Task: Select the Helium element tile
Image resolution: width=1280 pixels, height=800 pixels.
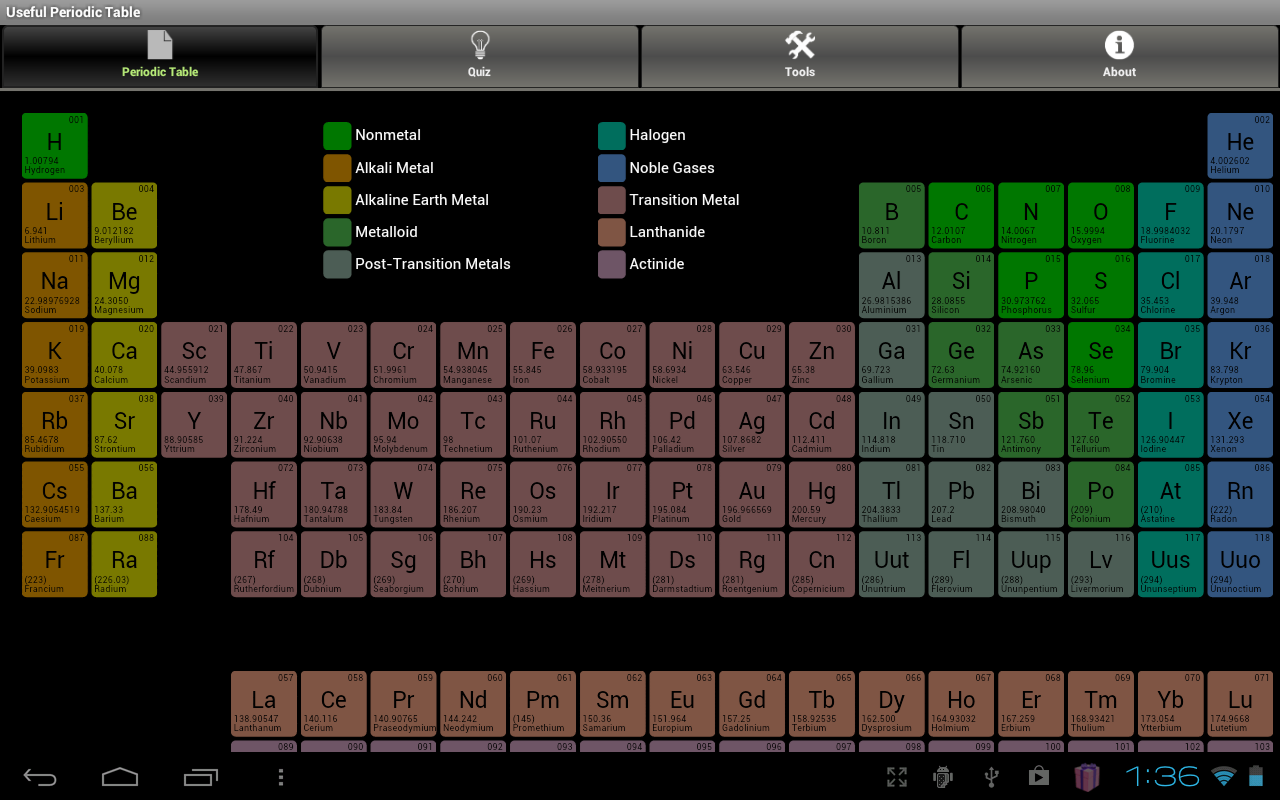Action: 1240,146
